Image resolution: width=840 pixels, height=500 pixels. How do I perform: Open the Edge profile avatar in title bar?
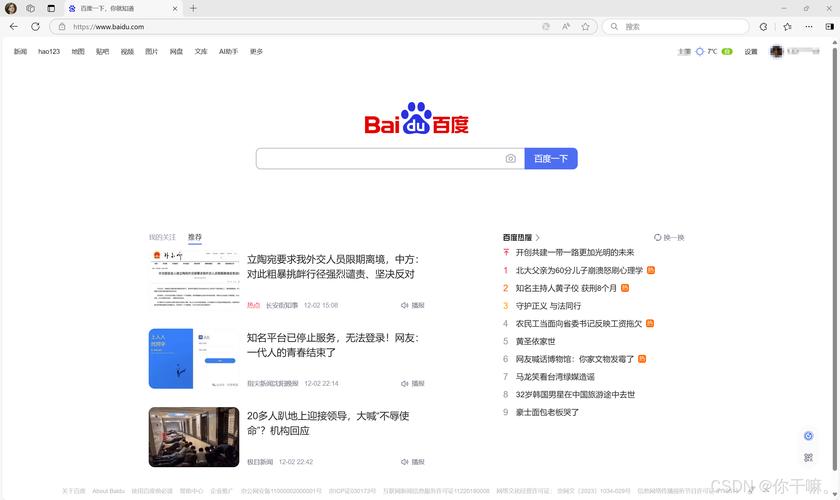[x=11, y=9]
